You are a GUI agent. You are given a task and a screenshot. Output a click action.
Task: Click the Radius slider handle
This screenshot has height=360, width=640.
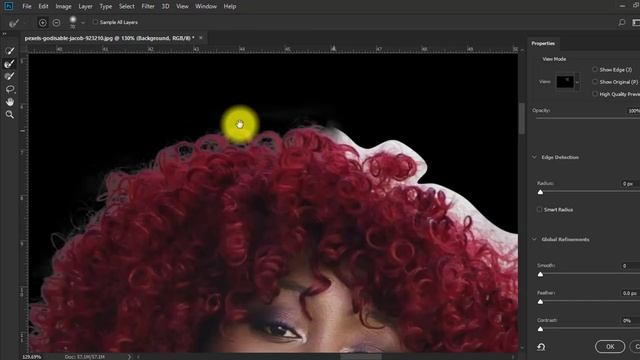point(540,192)
